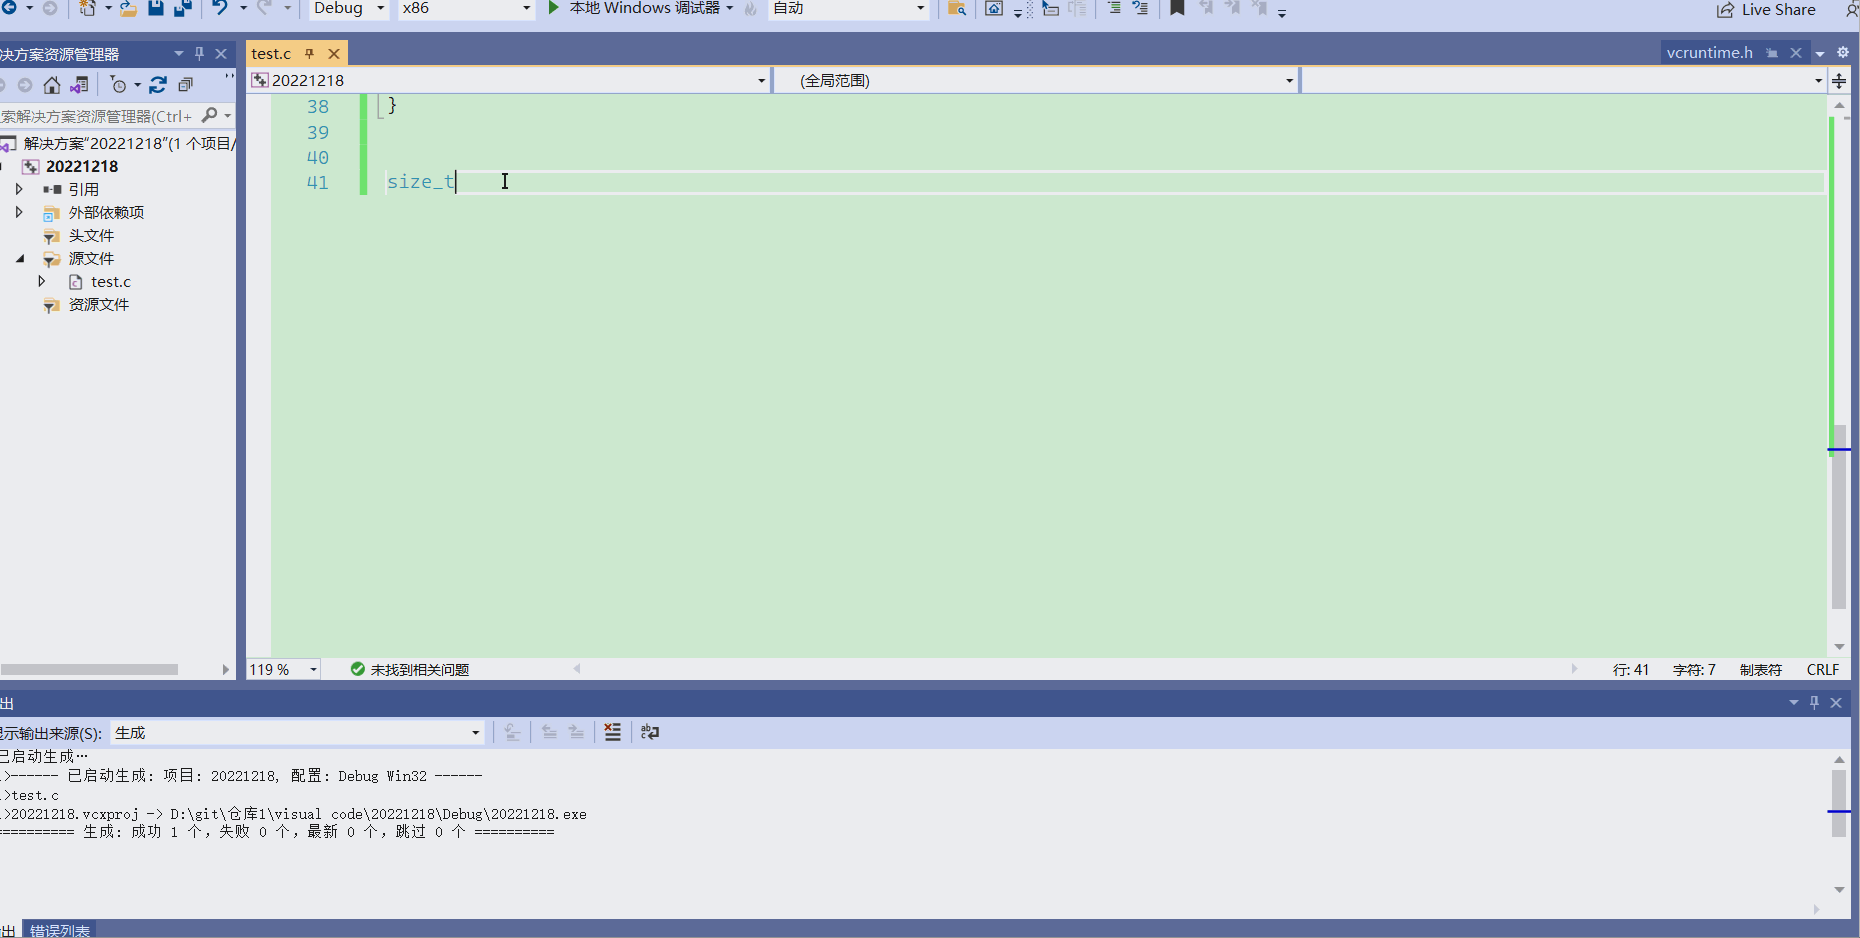The width and height of the screenshot is (1860, 938).
Task: Open the 全局范围 scope dropdown
Action: click(x=1037, y=80)
